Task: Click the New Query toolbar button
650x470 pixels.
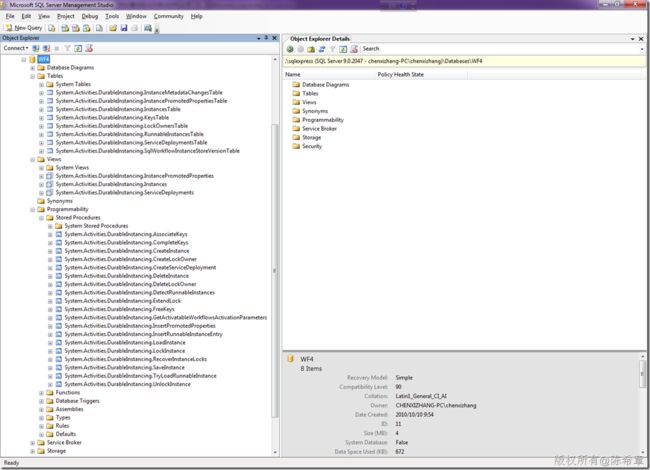Action: 24,28
